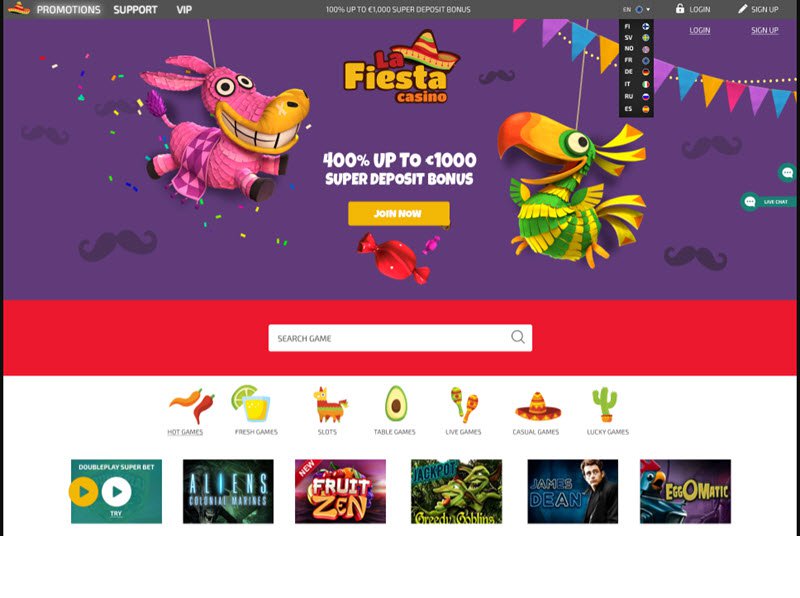Open the Support menu item
Viewport: 800px width, 598px height.
[x=135, y=10]
